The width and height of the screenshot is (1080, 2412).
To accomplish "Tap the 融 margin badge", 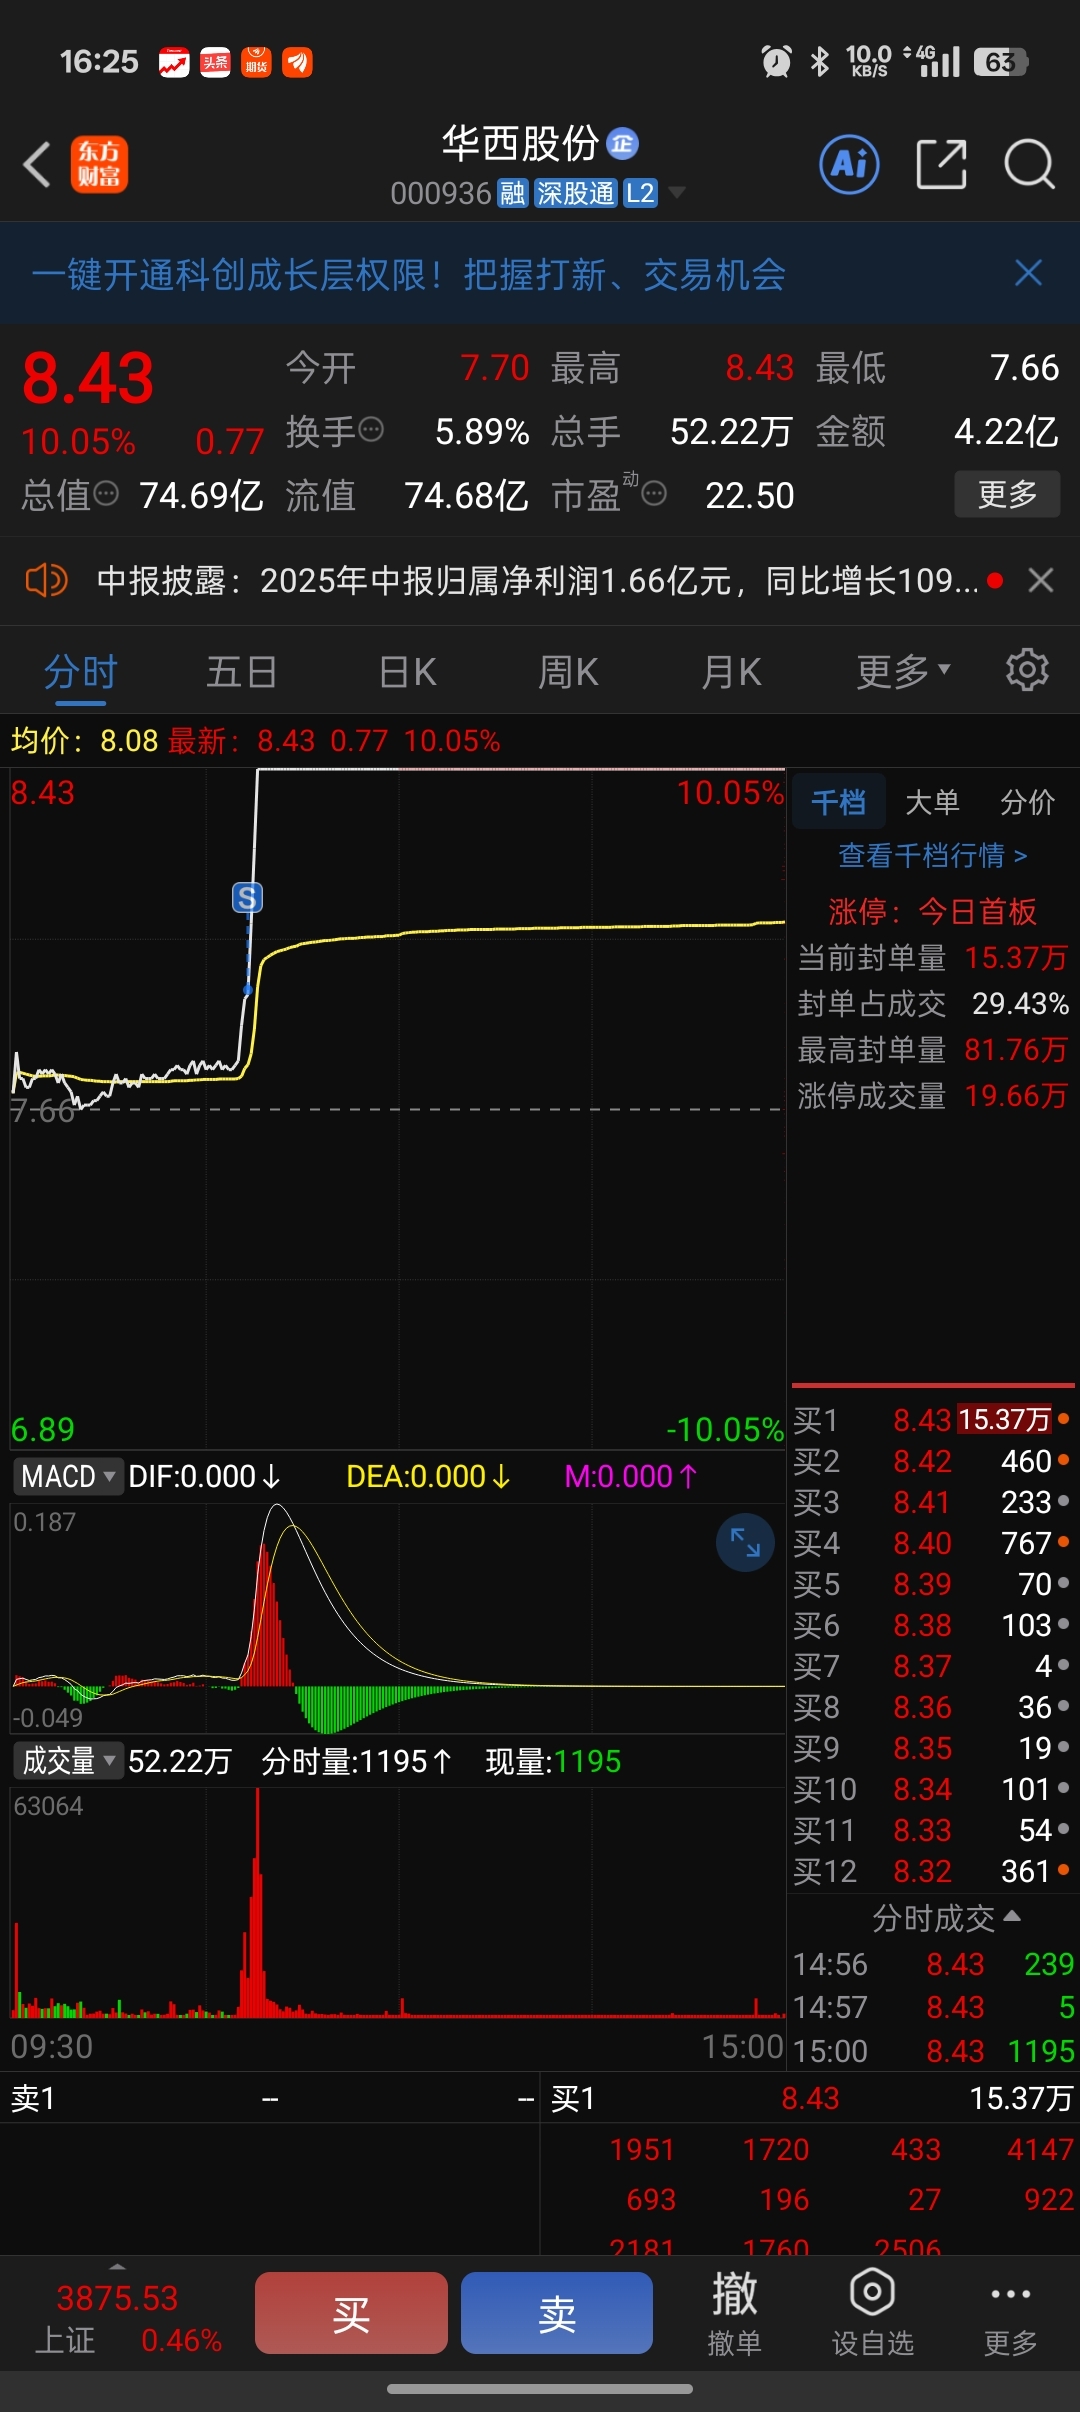I will (512, 193).
